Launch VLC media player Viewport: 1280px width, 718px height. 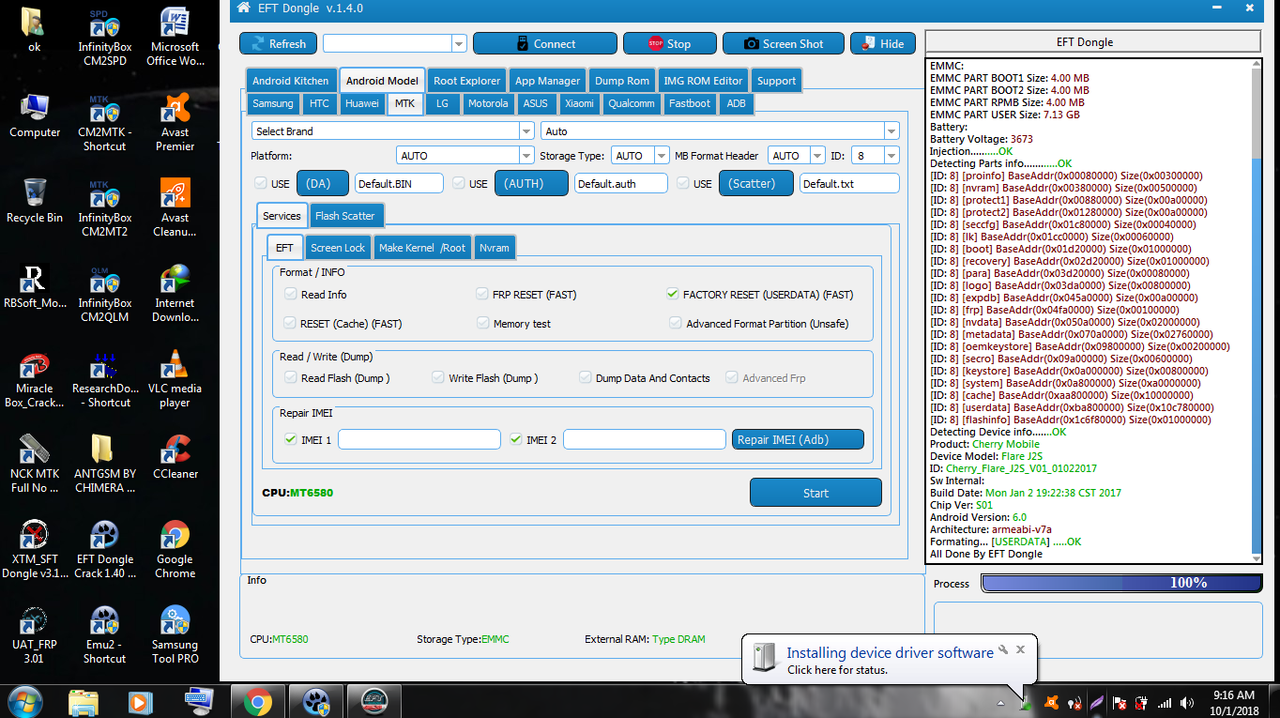coord(175,380)
